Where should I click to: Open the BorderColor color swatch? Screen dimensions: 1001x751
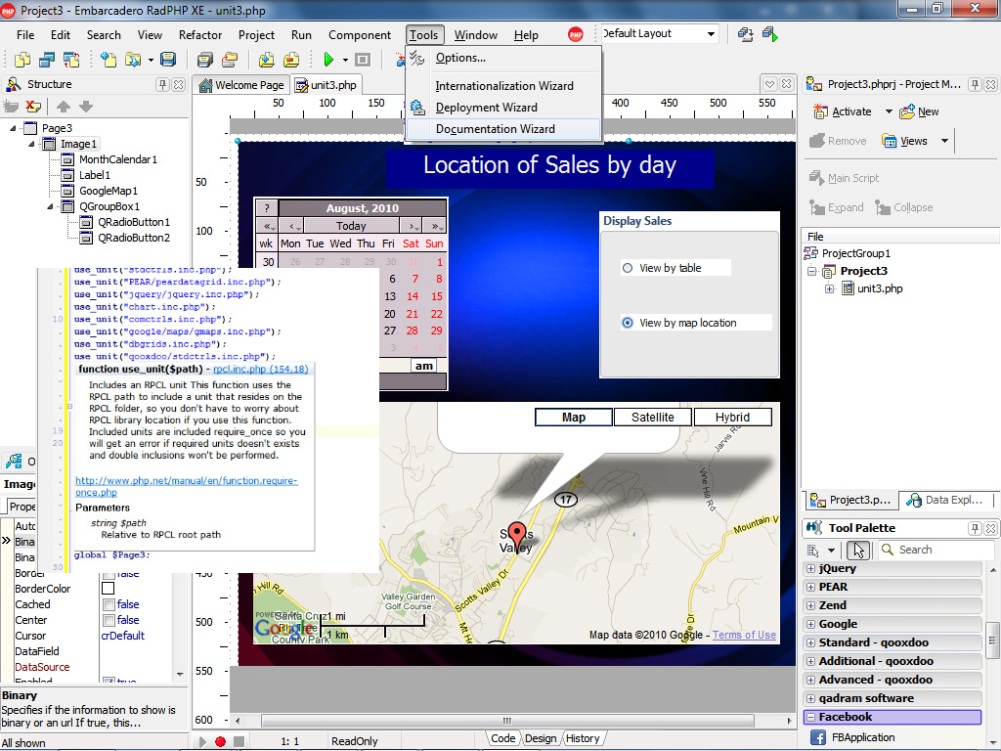(109, 588)
